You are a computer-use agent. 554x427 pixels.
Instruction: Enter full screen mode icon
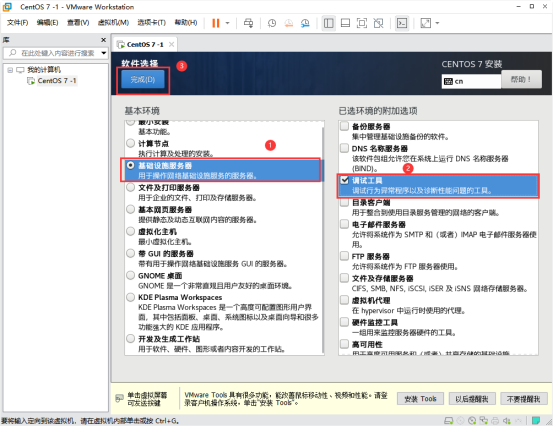tap(362, 23)
